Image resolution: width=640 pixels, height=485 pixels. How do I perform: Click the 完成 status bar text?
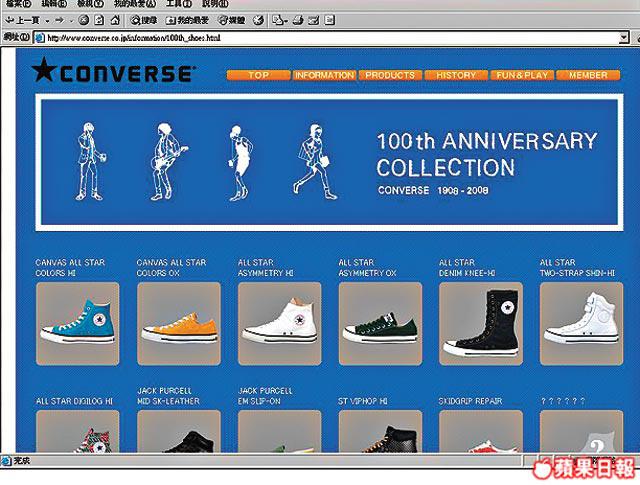point(22,461)
